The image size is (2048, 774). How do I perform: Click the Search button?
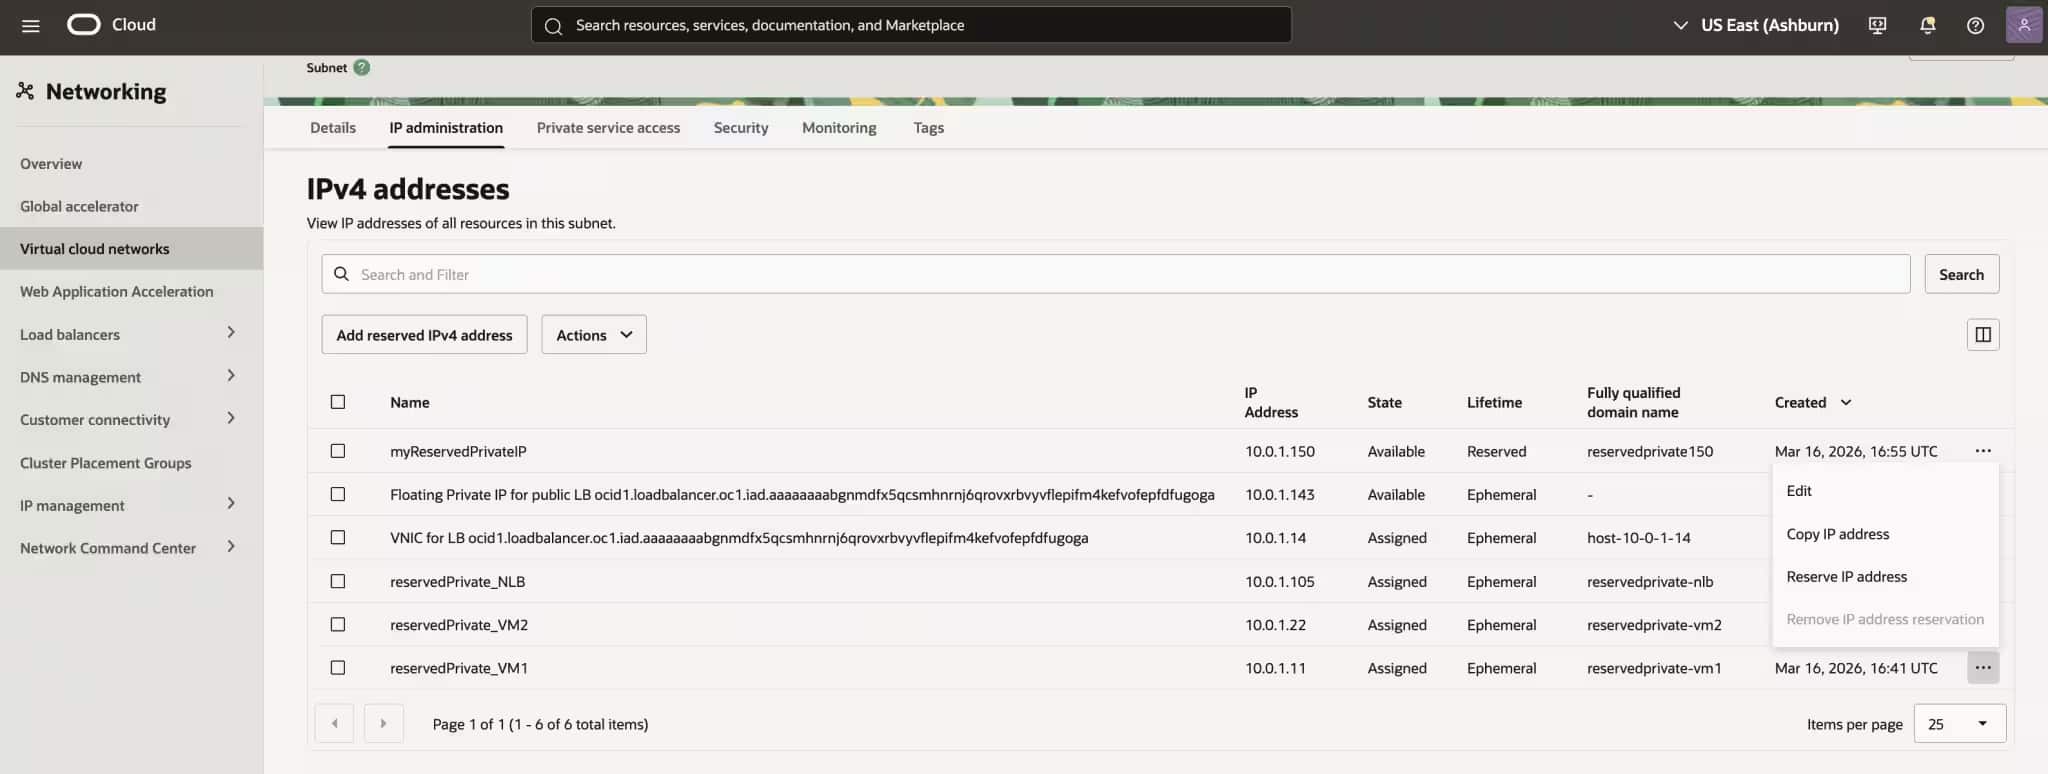click(x=1961, y=274)
